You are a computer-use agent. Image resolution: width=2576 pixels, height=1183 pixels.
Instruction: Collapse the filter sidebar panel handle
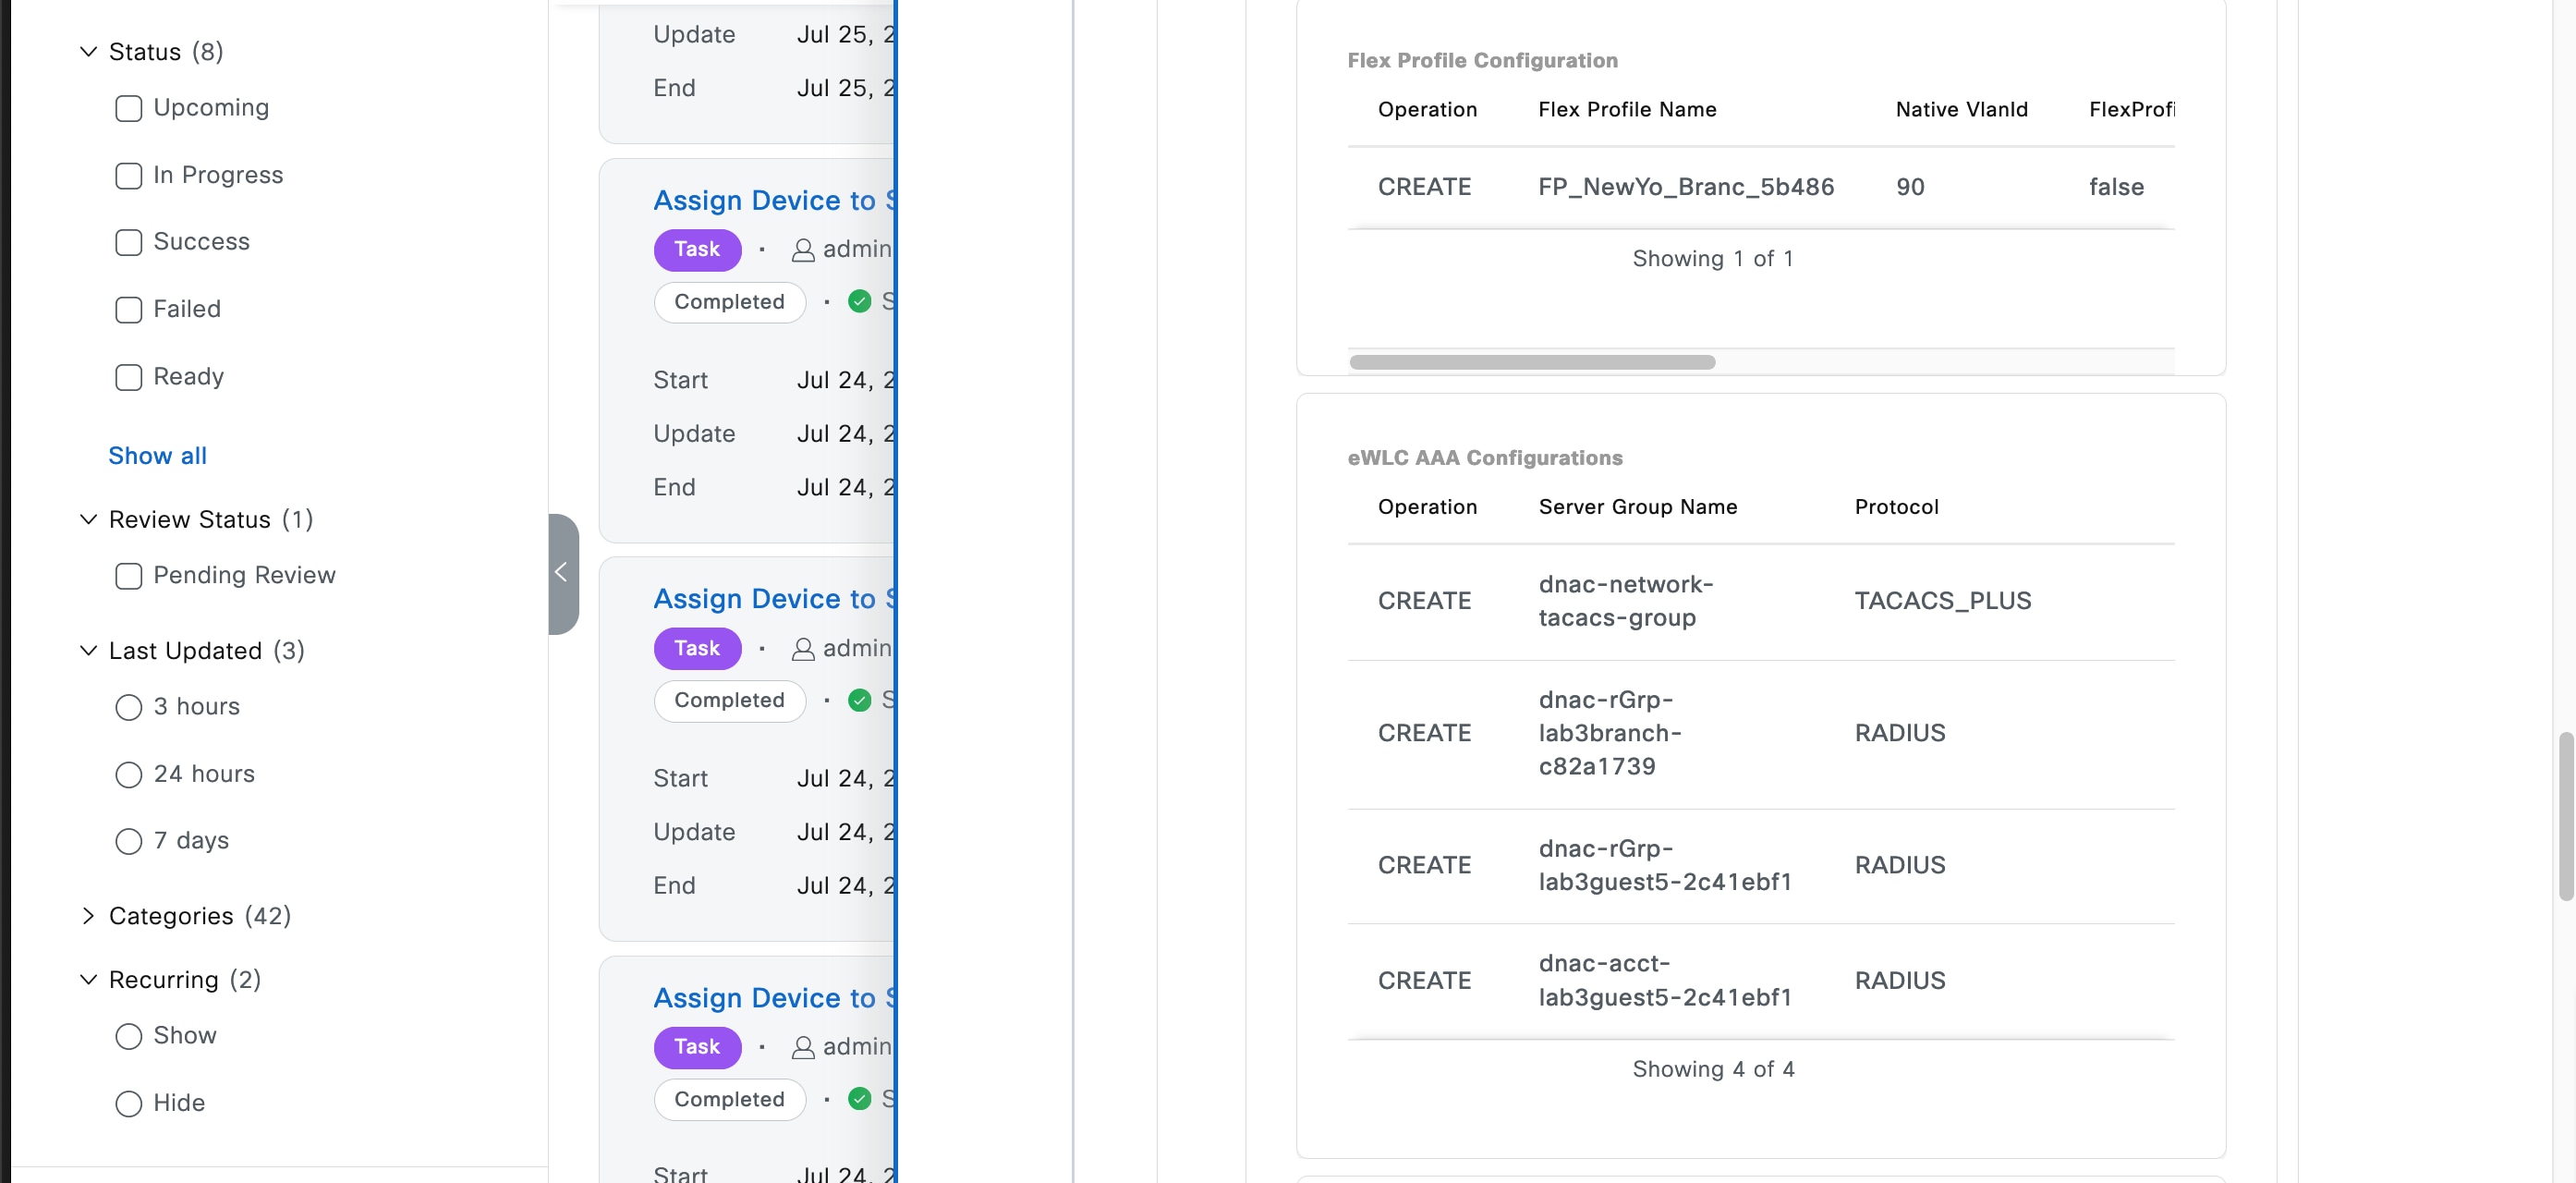tap(562, 573)
